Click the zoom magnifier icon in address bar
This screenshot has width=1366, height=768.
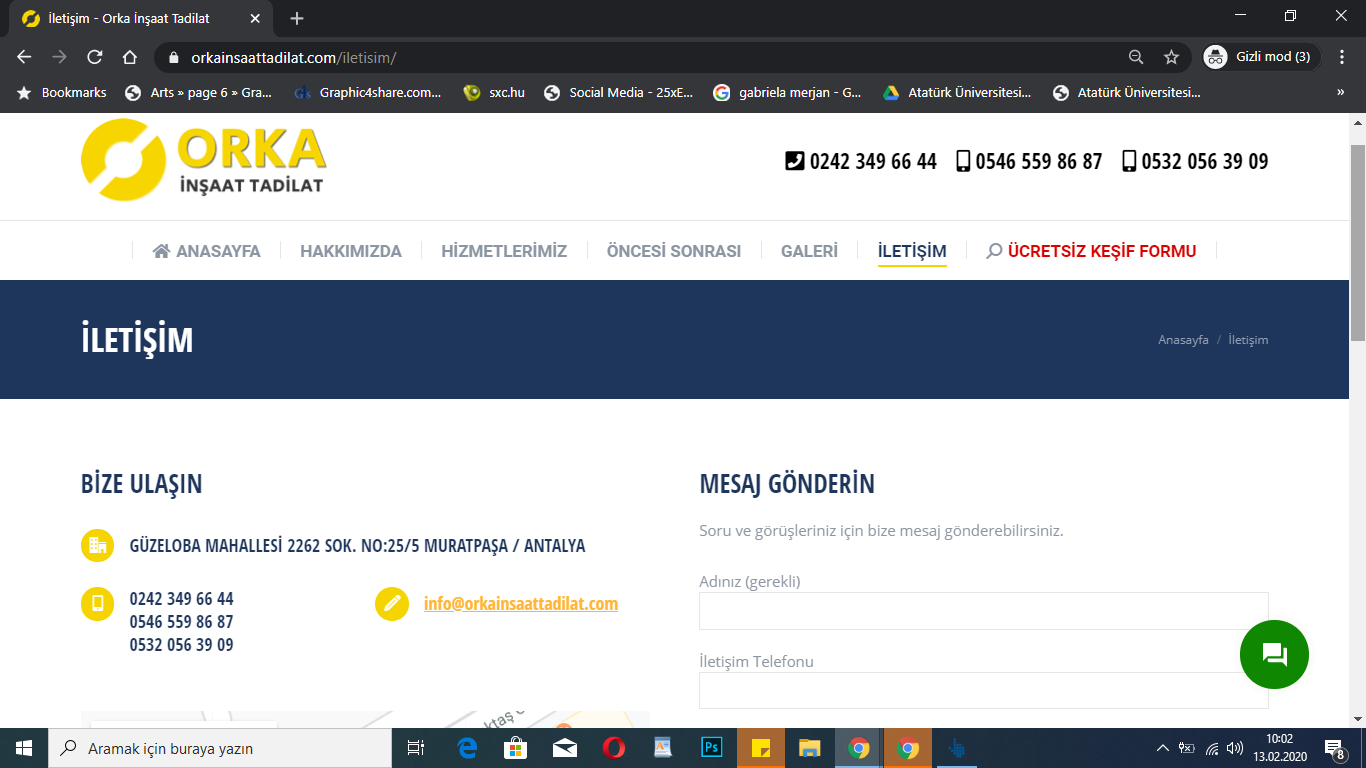coord(1136,57)
